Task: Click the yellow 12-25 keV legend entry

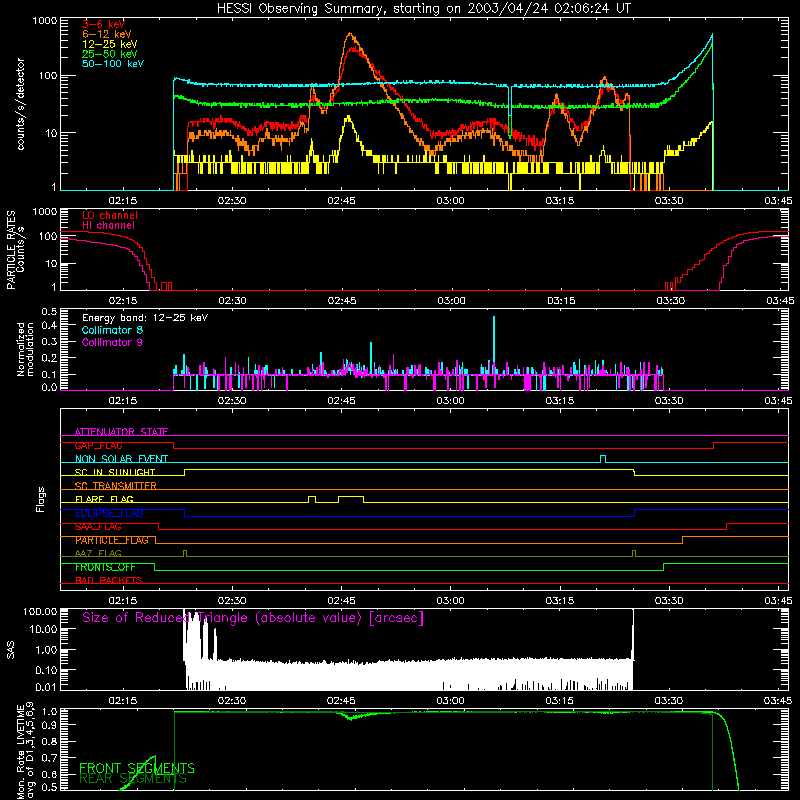Action: [x=109, y=44]
